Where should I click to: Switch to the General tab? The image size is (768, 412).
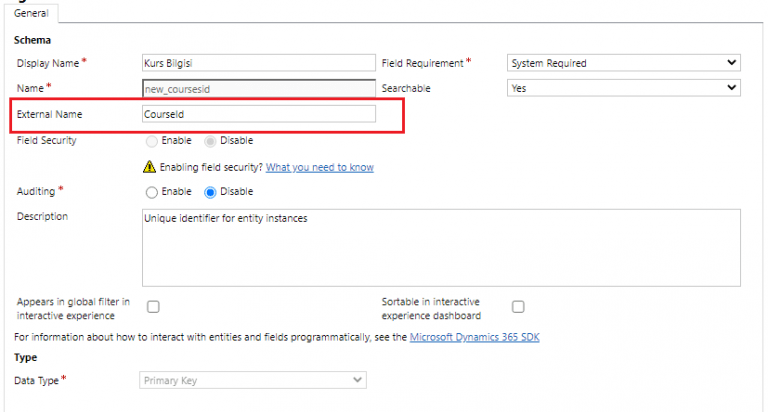(x=33, y=13)
